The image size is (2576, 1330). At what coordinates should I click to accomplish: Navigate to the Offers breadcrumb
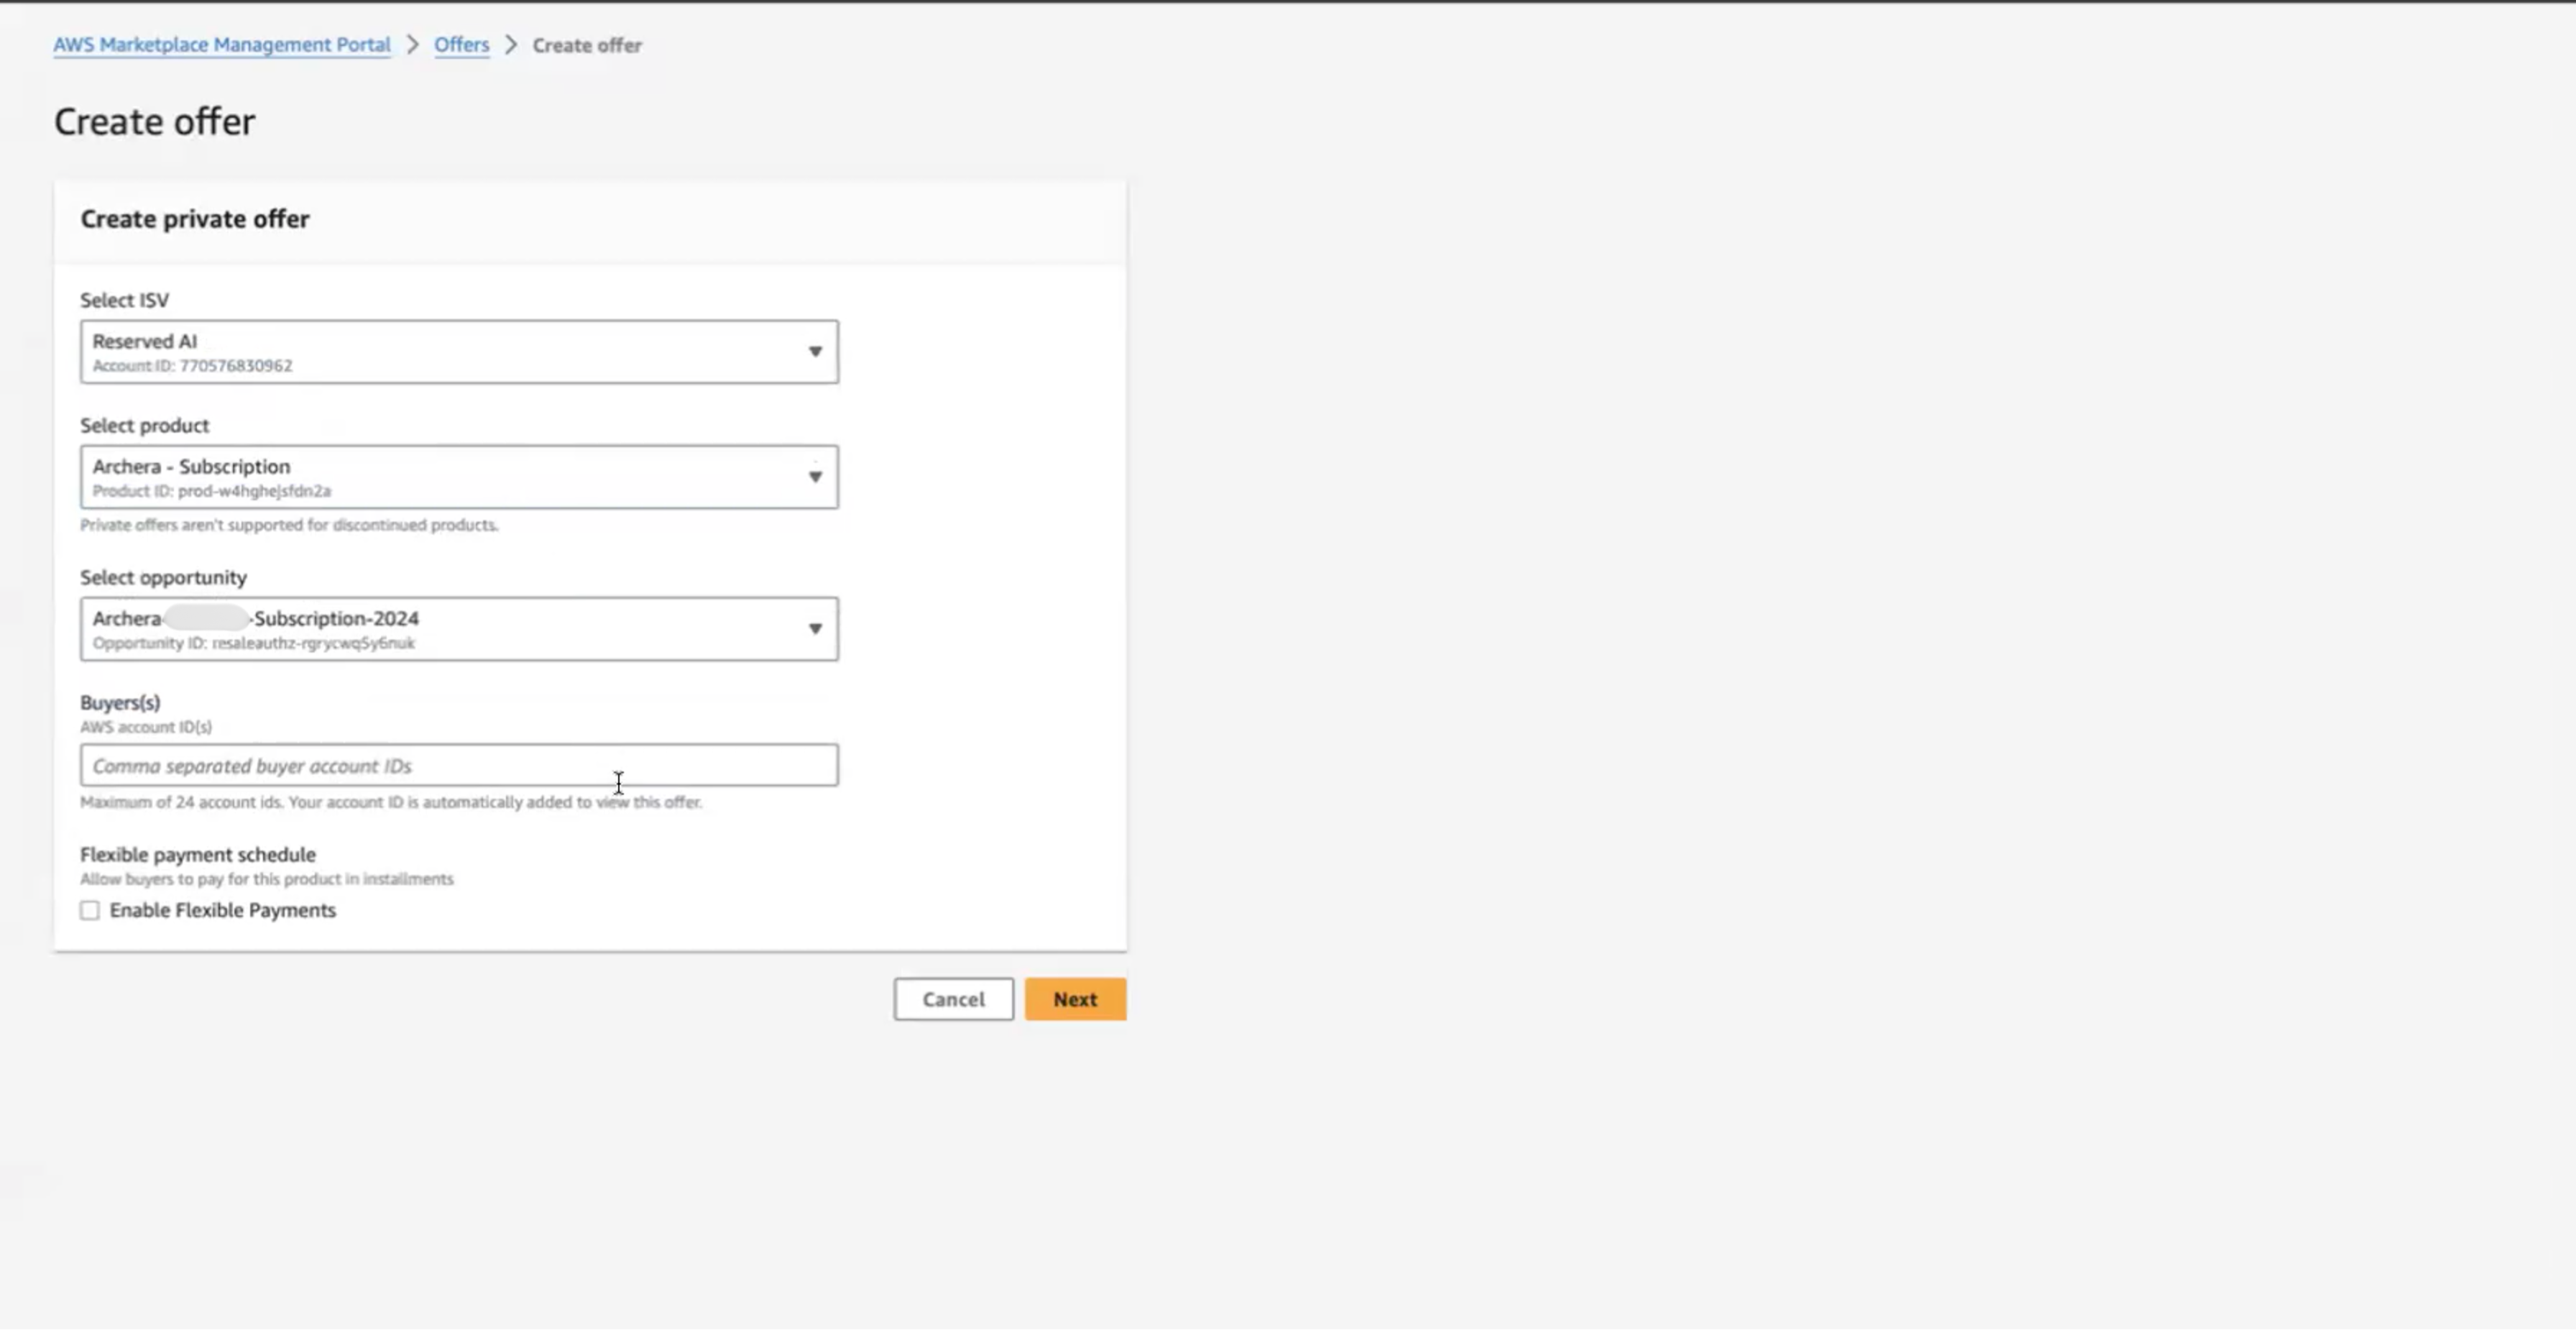[x=461, y=45]
